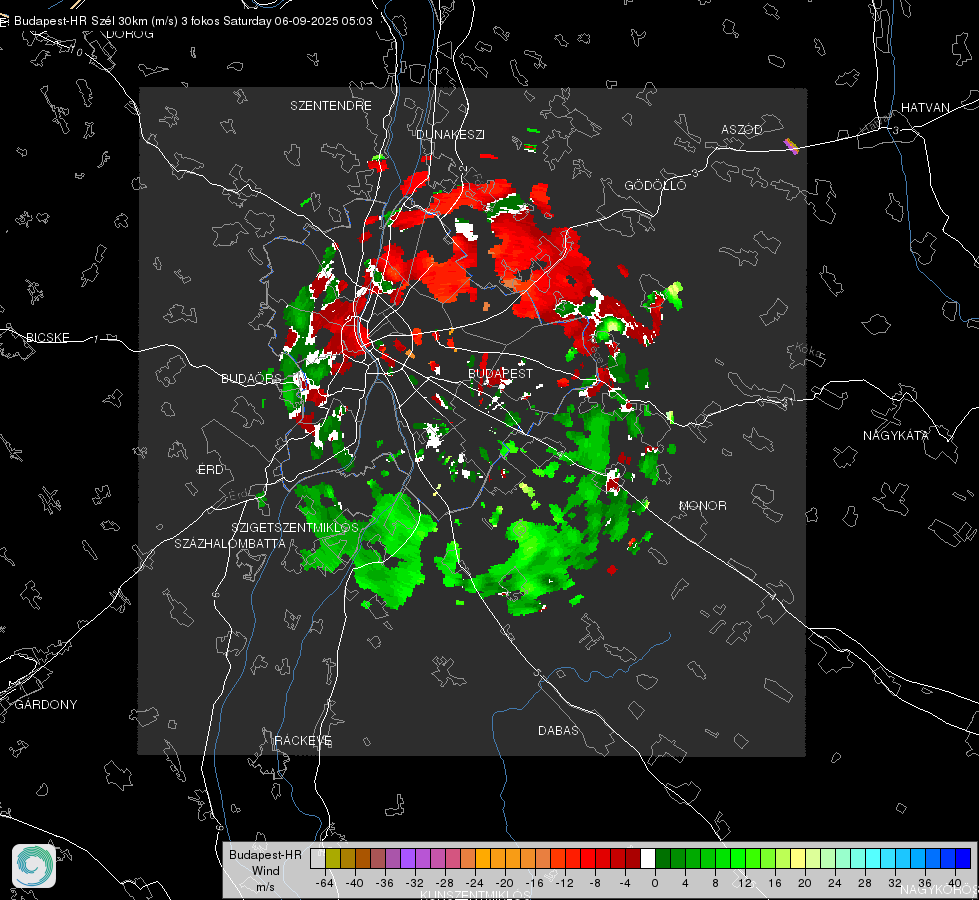Image resolution: width=979 pixels, height=900 pixels.
Task: Click the GÖDÖLLO map label
Action: [x=655, y=185]
